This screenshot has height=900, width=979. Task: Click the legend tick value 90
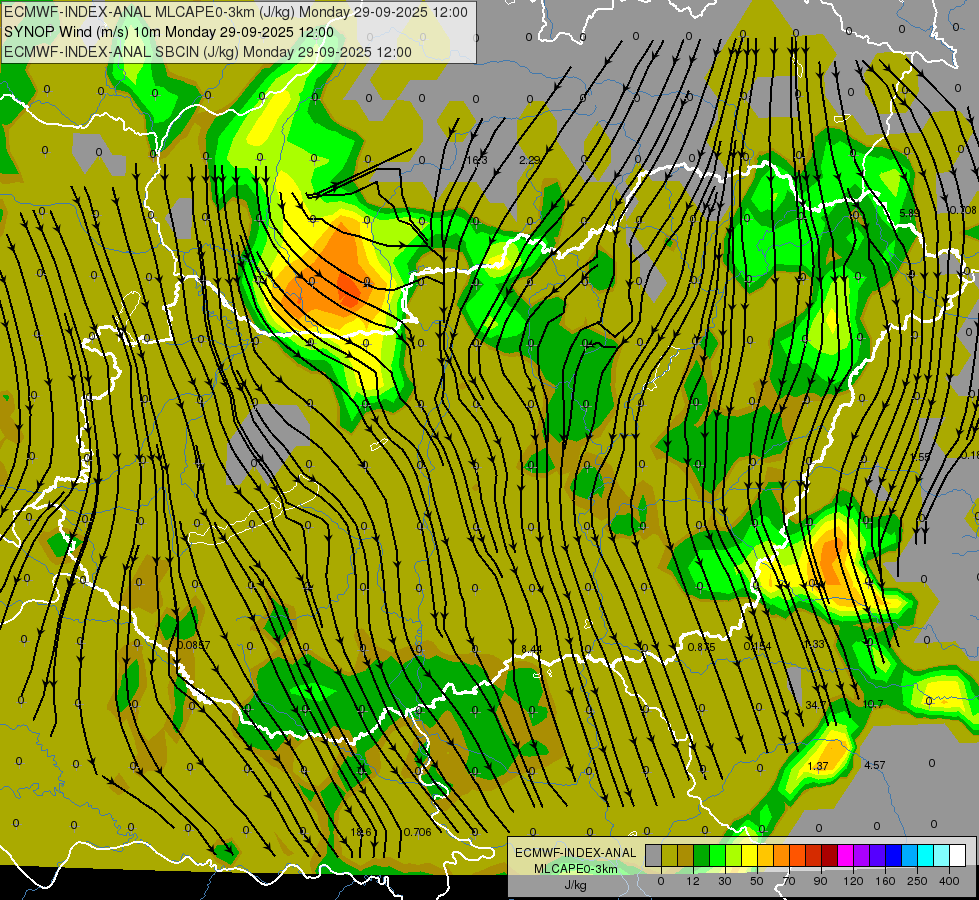tap(820, 881)
